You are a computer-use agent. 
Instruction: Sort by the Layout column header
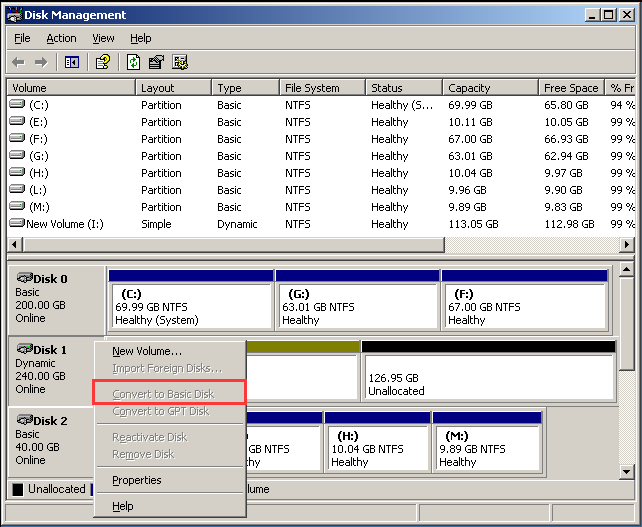(174, 88)
